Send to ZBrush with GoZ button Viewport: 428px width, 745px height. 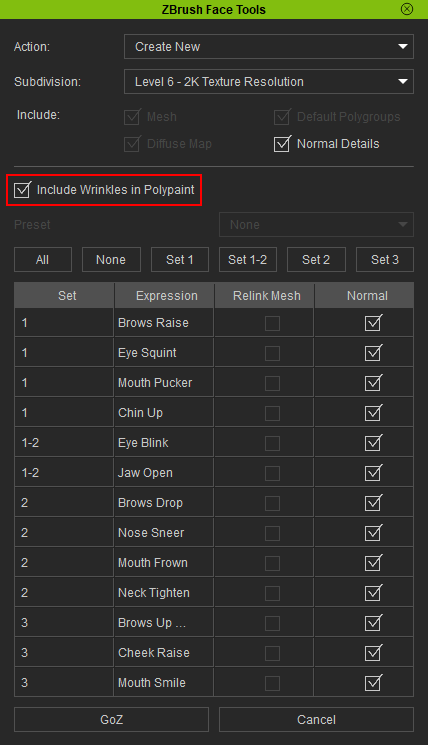111,719
